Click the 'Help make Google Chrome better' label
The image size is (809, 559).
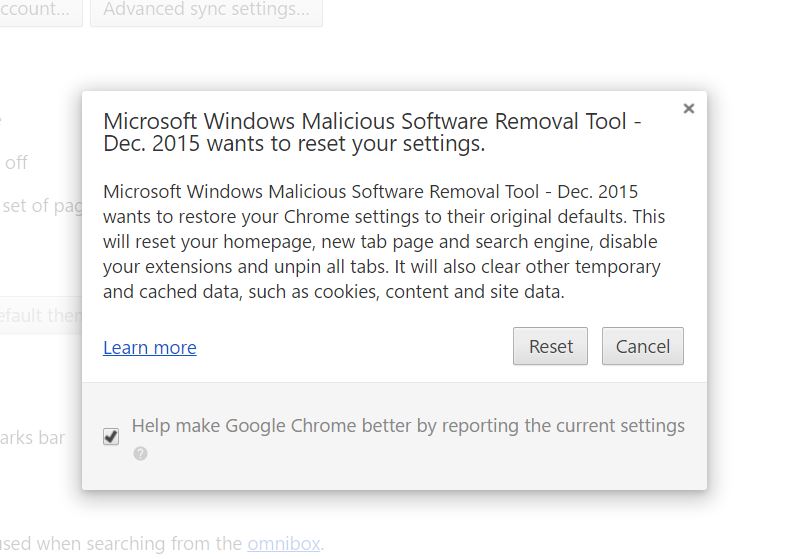coord(408,426)
